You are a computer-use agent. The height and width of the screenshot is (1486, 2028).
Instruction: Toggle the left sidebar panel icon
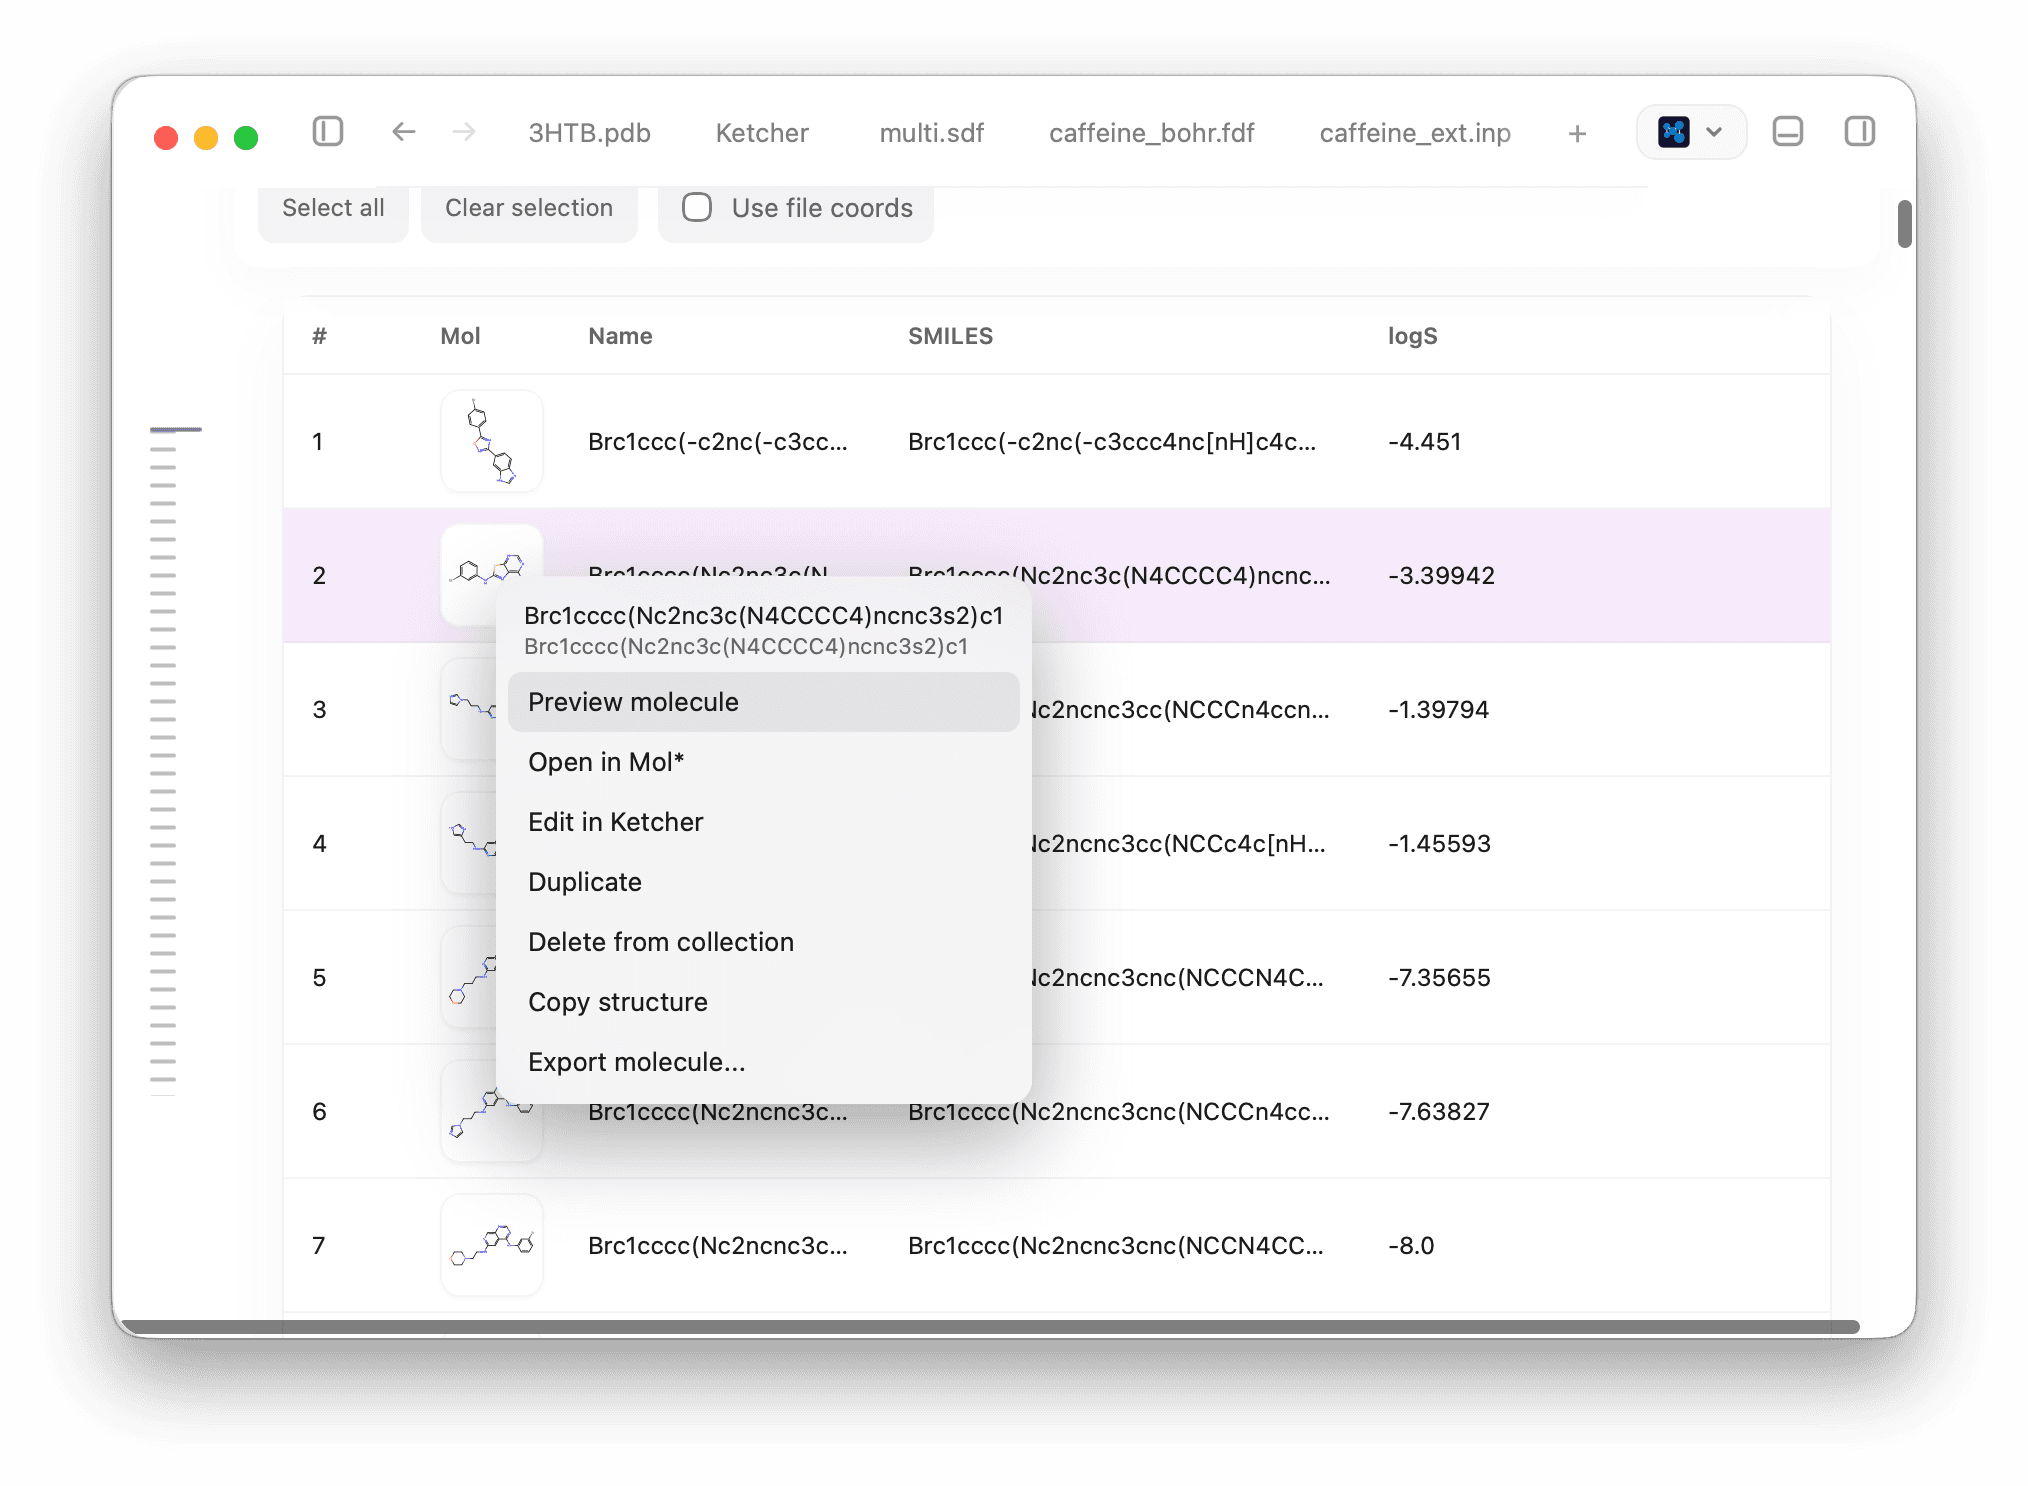(327, 132)
